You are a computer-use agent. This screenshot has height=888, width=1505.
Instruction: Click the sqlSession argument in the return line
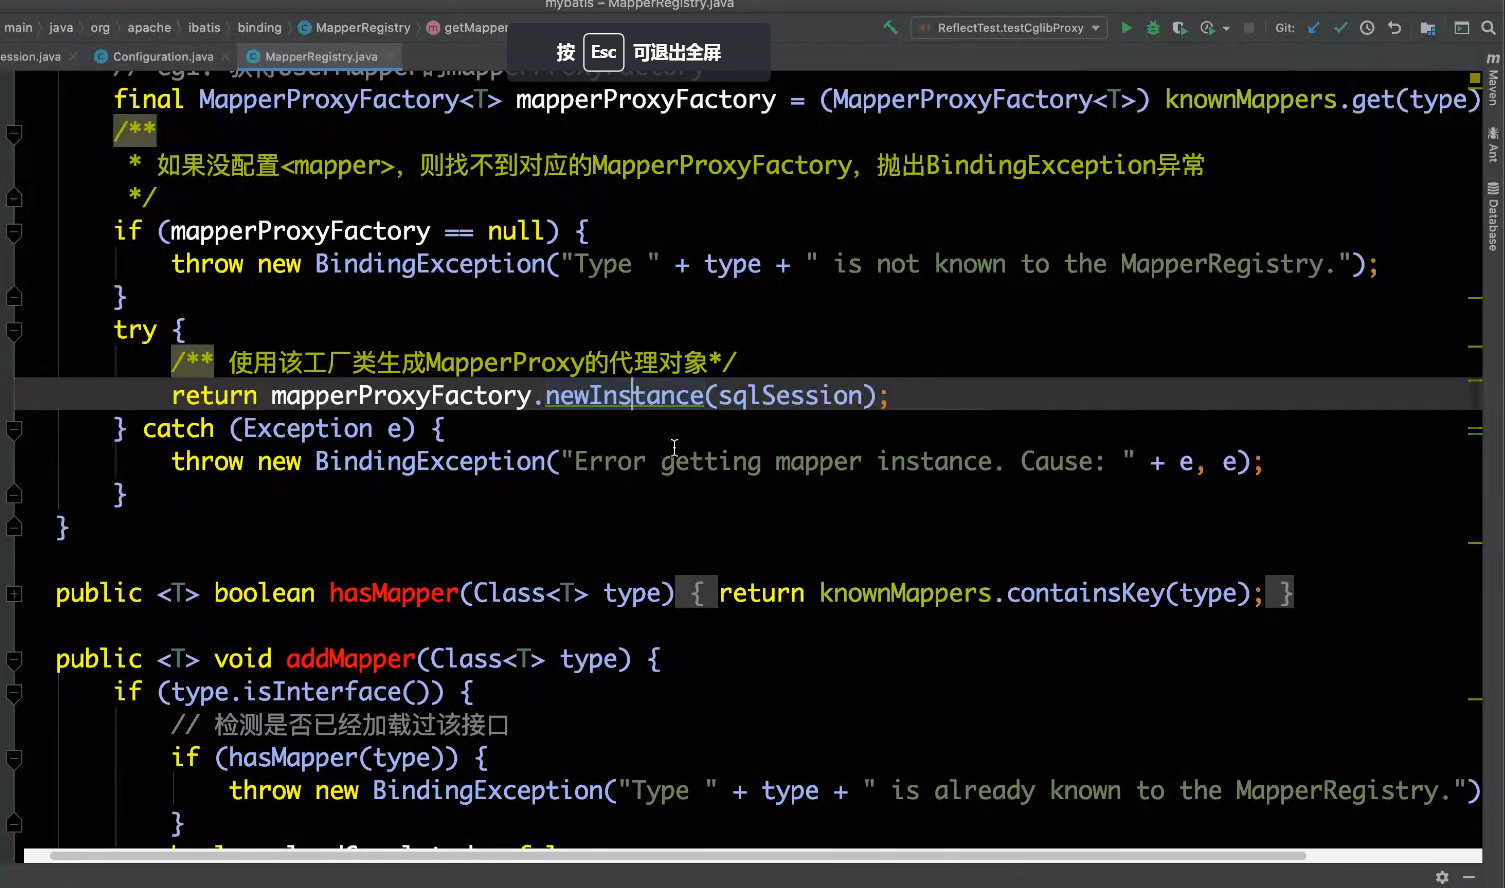tap(790, 396)
